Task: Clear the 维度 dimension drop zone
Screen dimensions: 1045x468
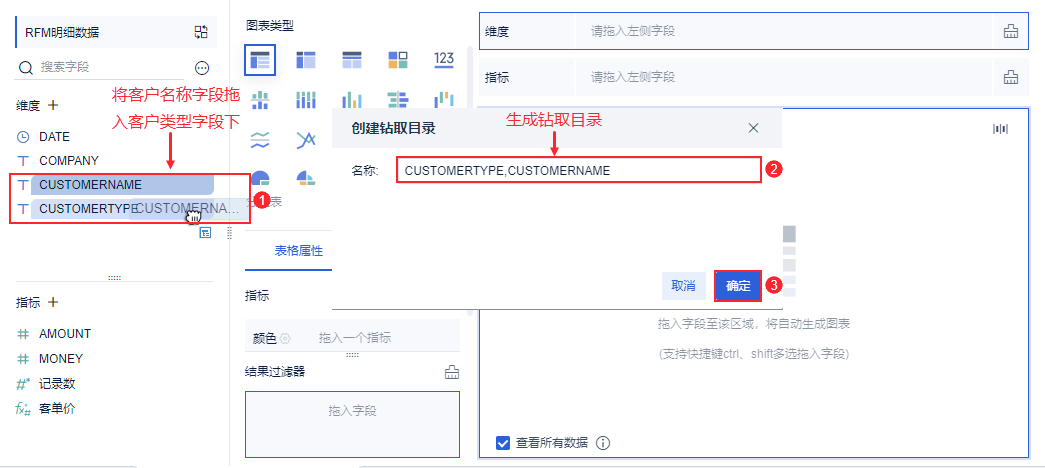Action: [x=1010, y=32]
